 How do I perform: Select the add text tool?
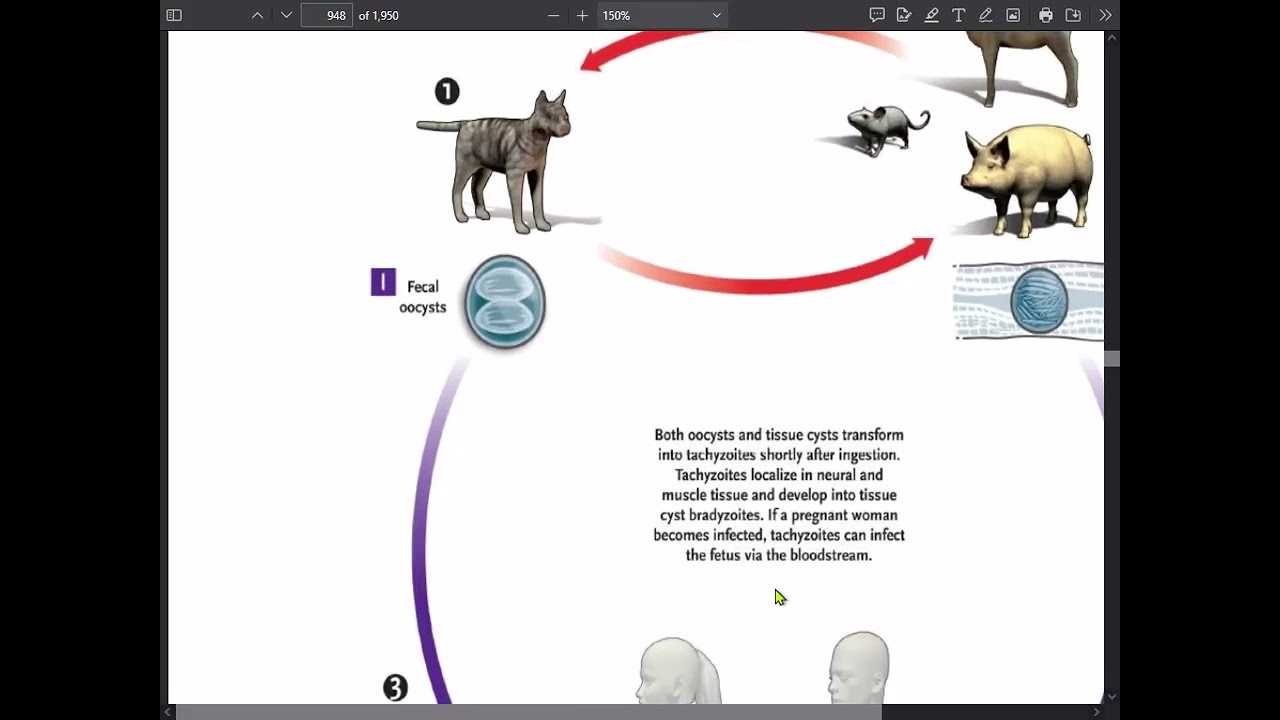958,15
